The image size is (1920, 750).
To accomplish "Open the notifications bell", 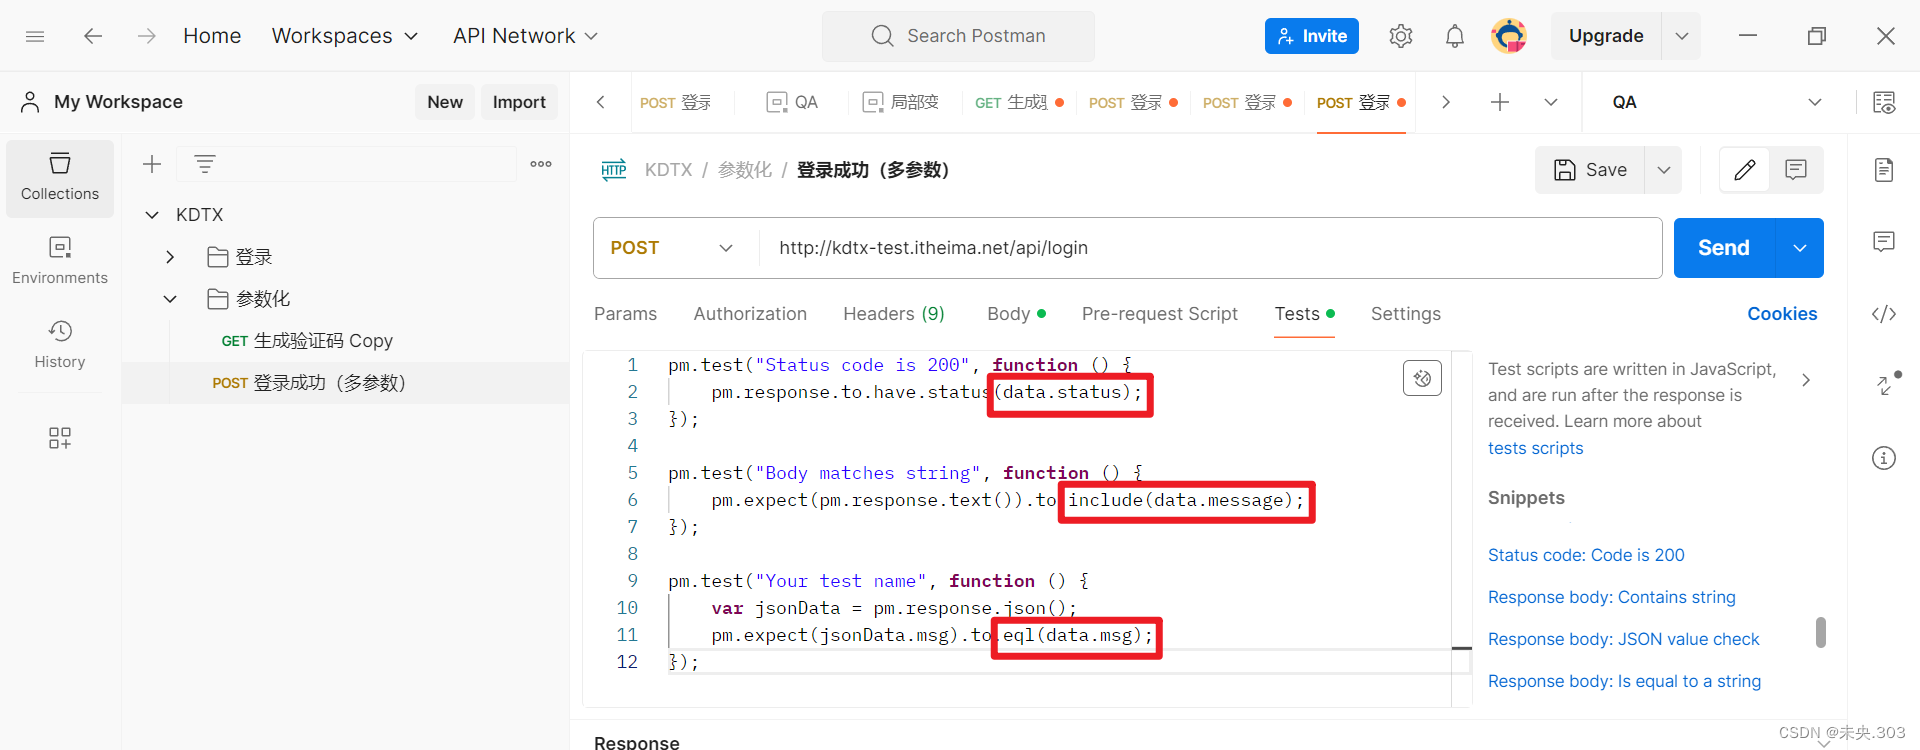I will (1454, 36).
